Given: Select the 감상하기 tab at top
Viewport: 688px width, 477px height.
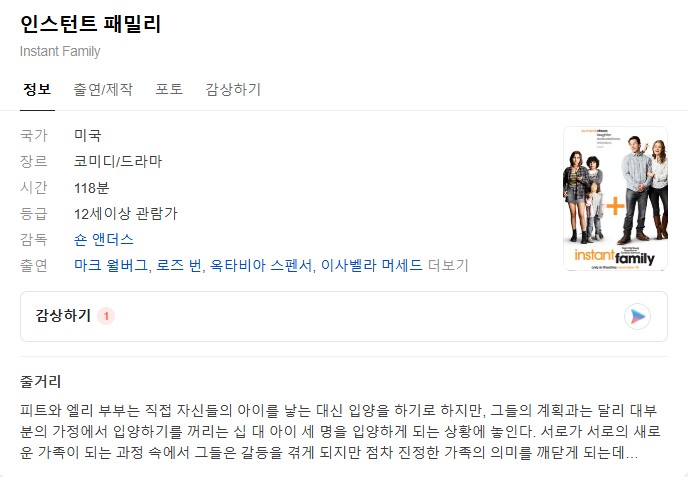Looking at the screenshot, I should click(233, 90).
